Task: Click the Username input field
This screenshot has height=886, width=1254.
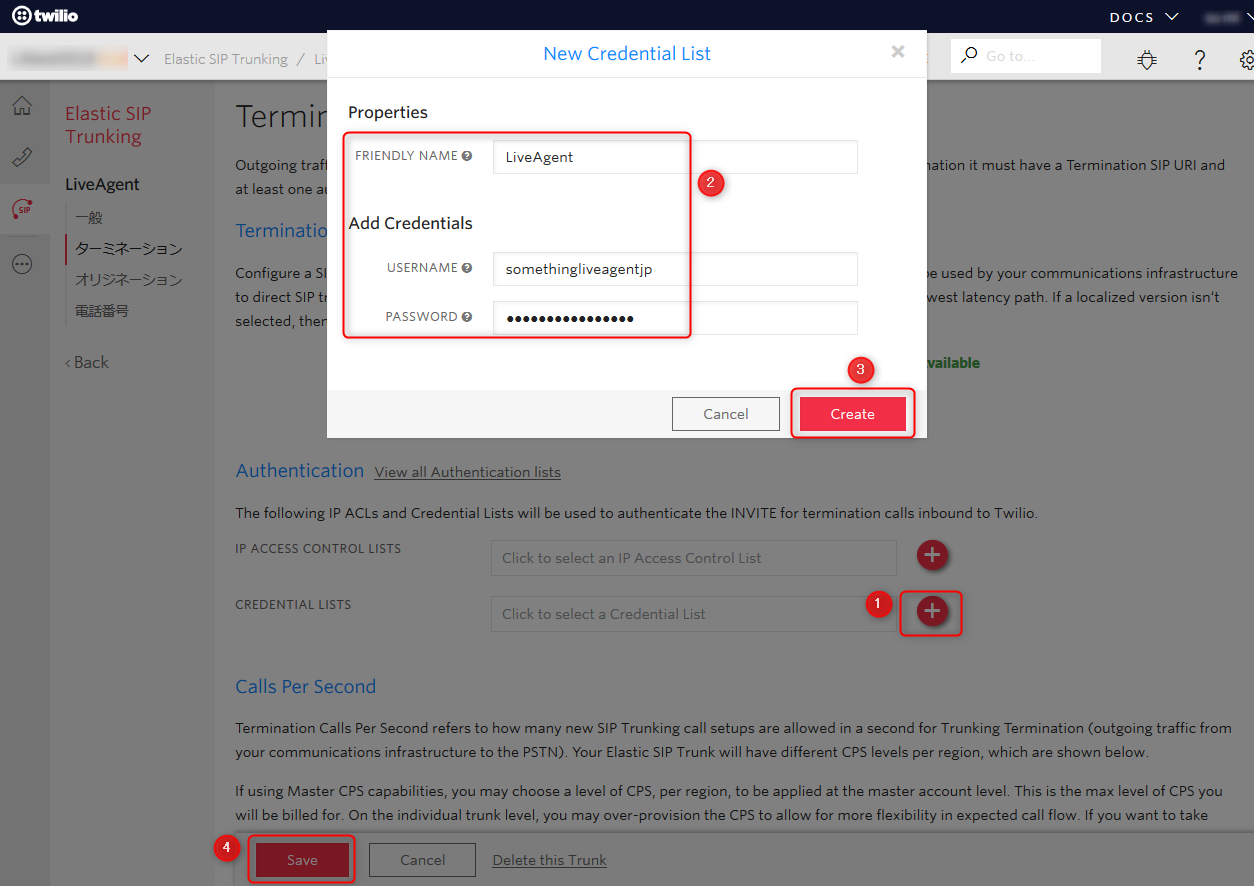Action: pyautogui.click(x=675, y=269)
